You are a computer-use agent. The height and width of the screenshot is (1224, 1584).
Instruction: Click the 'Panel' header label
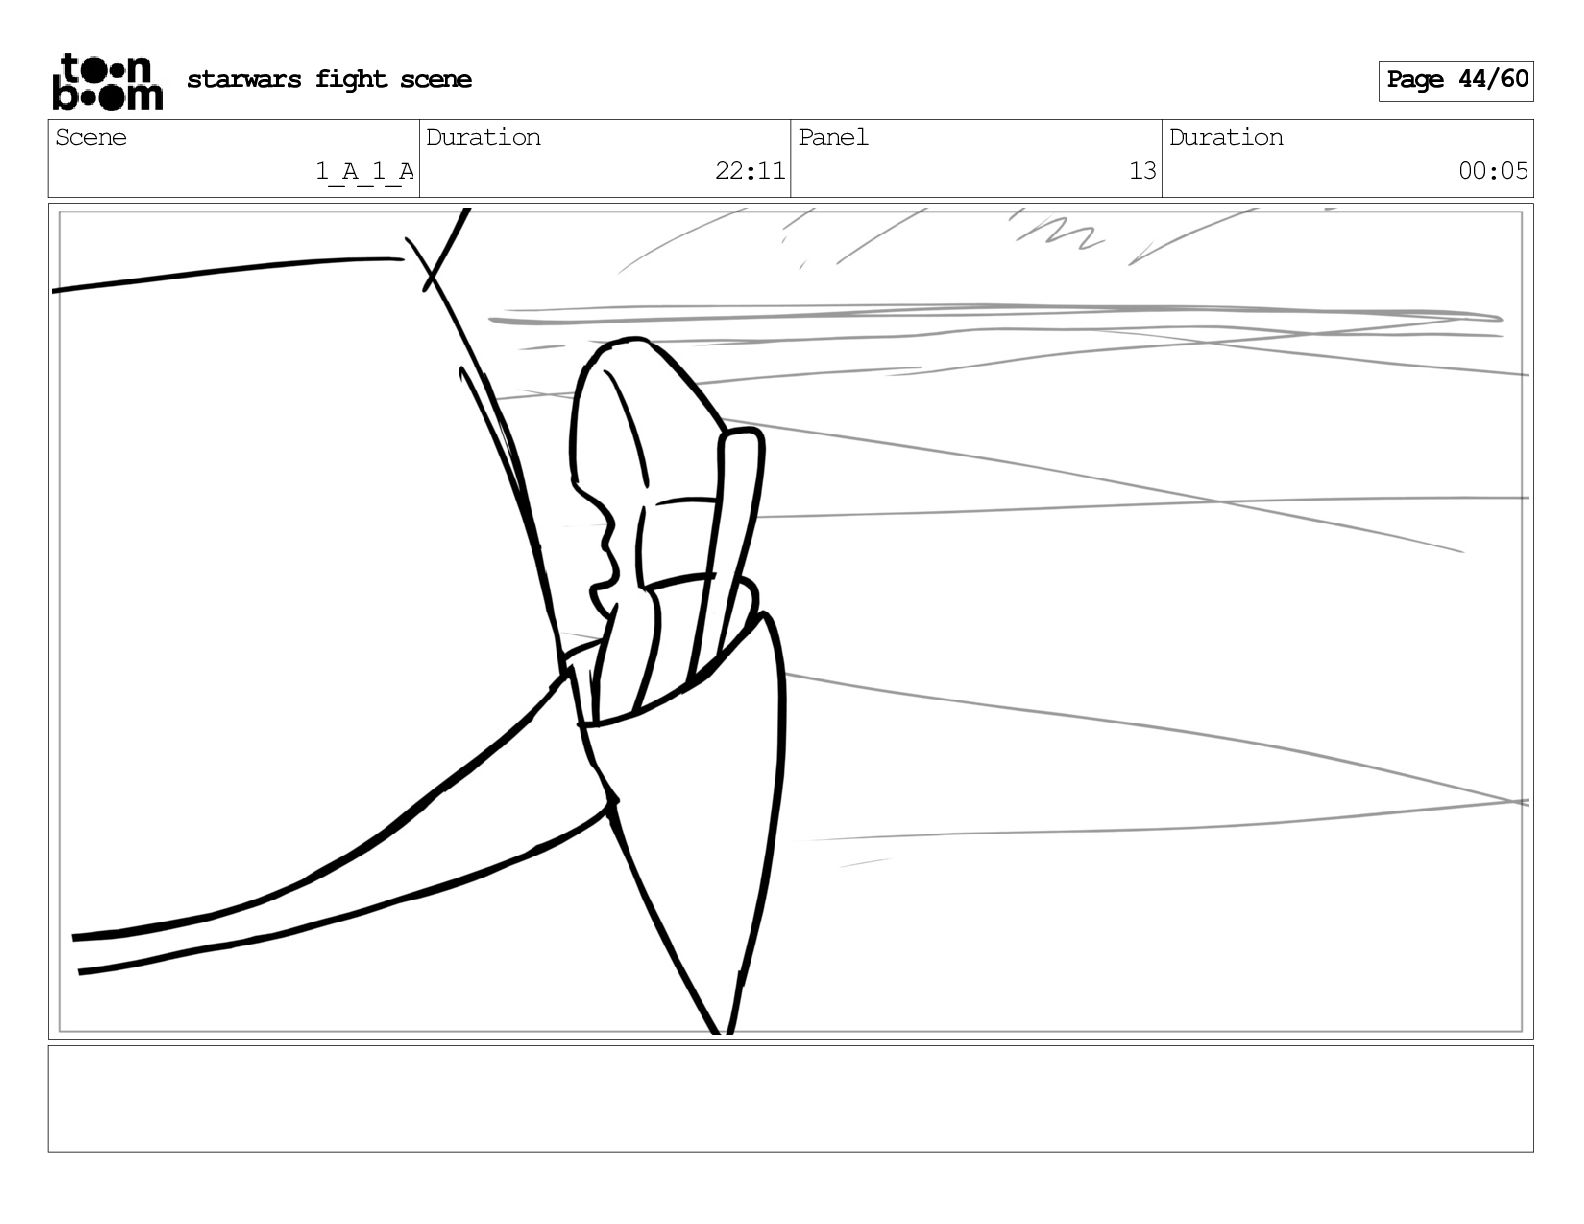point(833,138)
